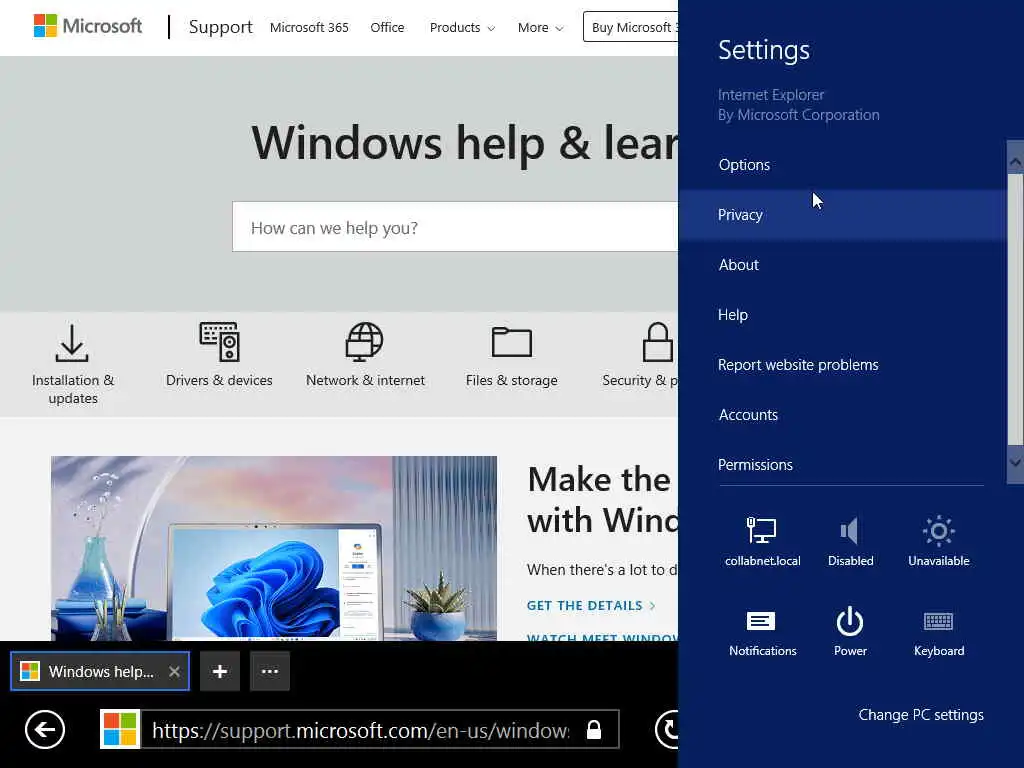The height and width of the screenshot is (768, 1024).
Task: Click the Buy Microsoft 365 button
Action: (631, 27)
